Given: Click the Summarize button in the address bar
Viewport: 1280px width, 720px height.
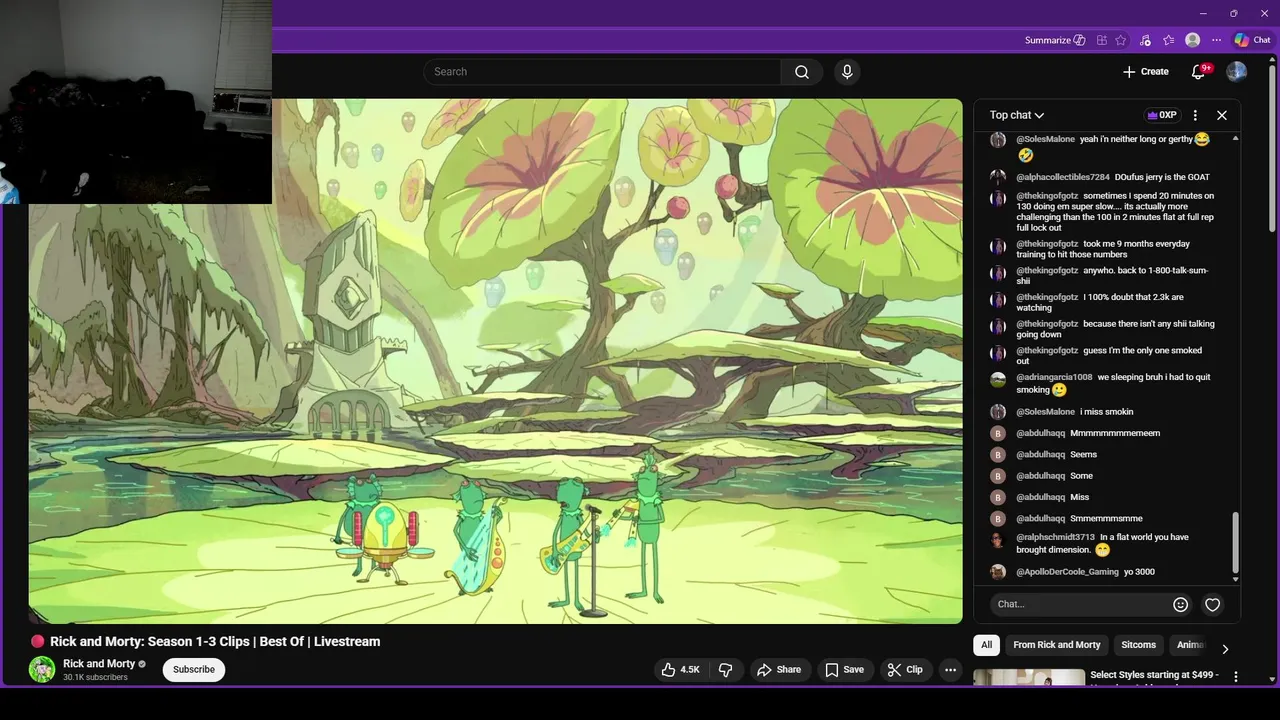Looking at the screenshot, I should pos(1055,40).
